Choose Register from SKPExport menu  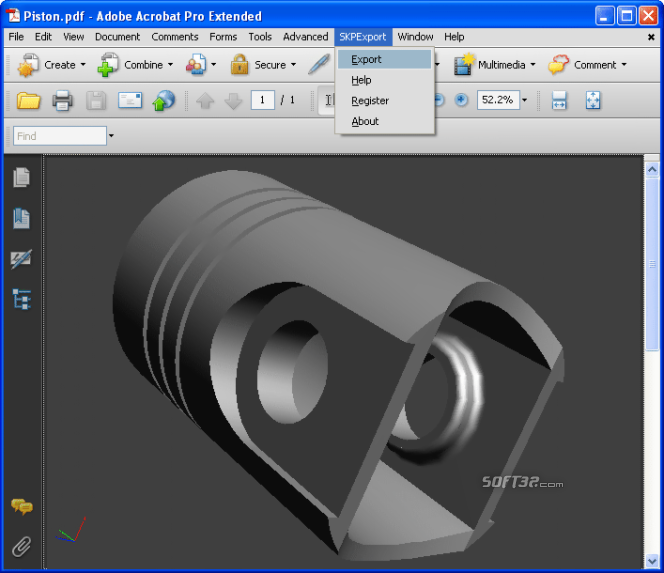click(384, 101)
